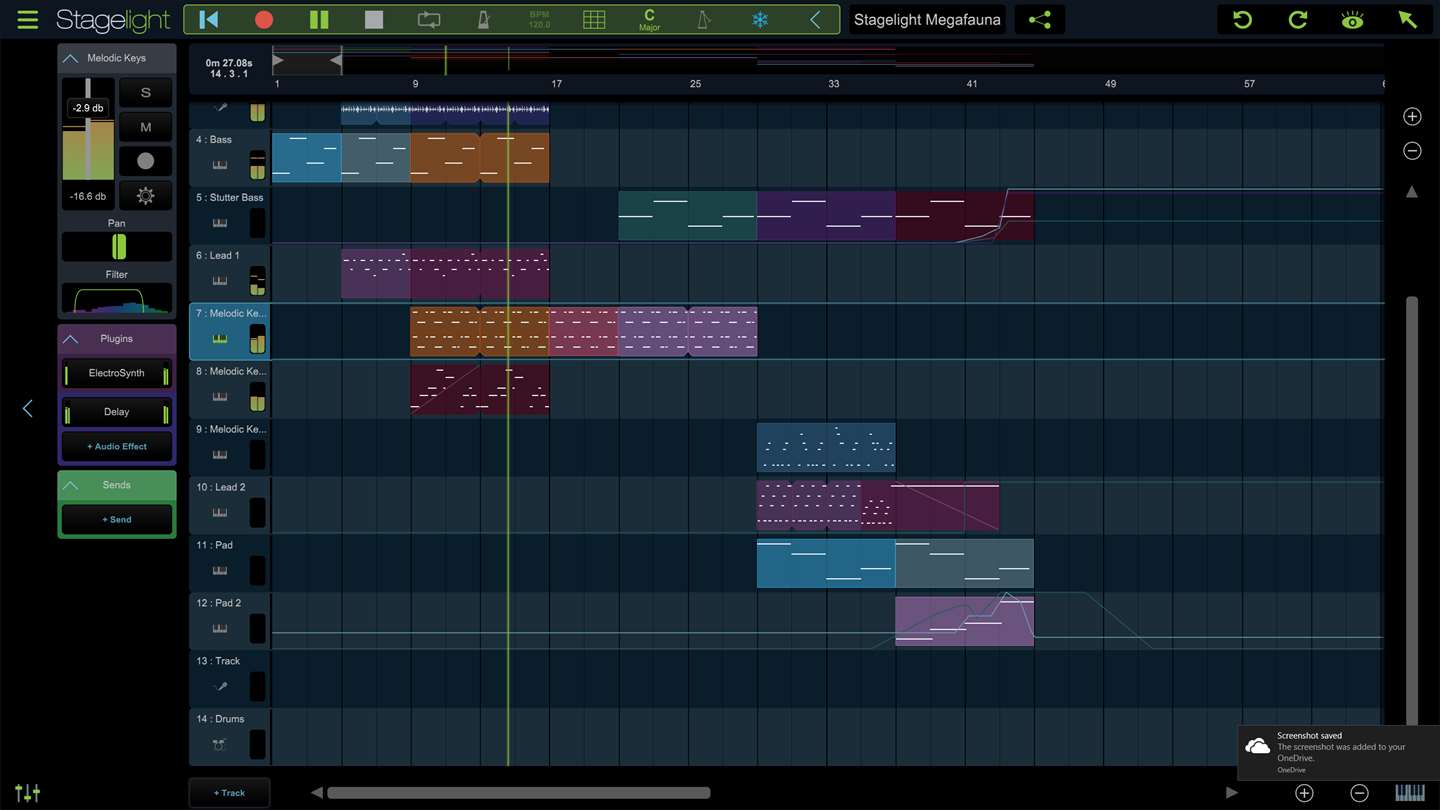Click the '0m 27.08s' position display
The image size is (1440, 810).
point(229,63)
